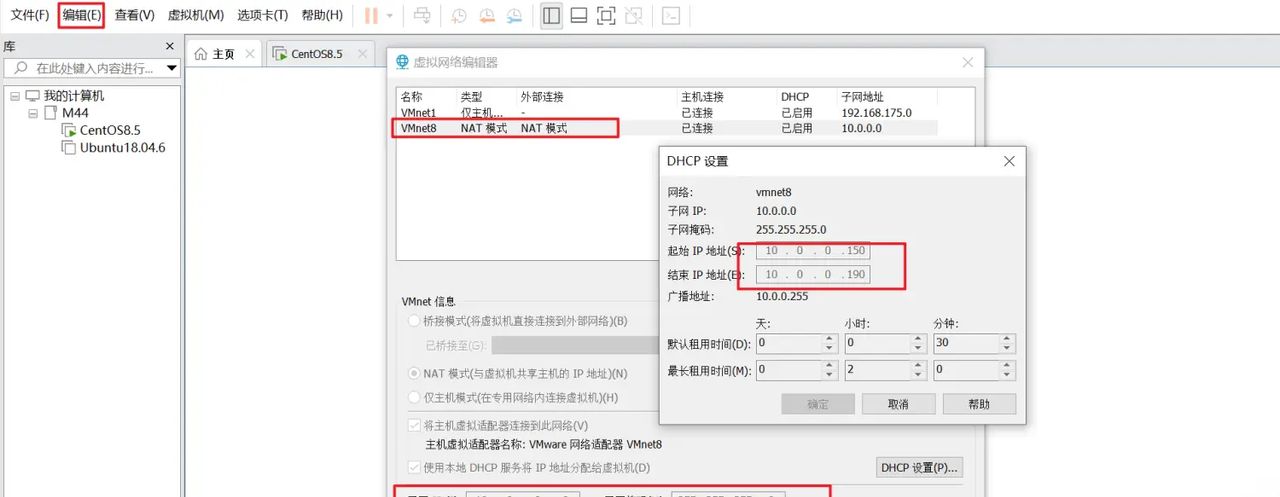Open the 编辑(E) menu
The width and height of the screenshot is (1280, 497).
(x=81, y=15)
